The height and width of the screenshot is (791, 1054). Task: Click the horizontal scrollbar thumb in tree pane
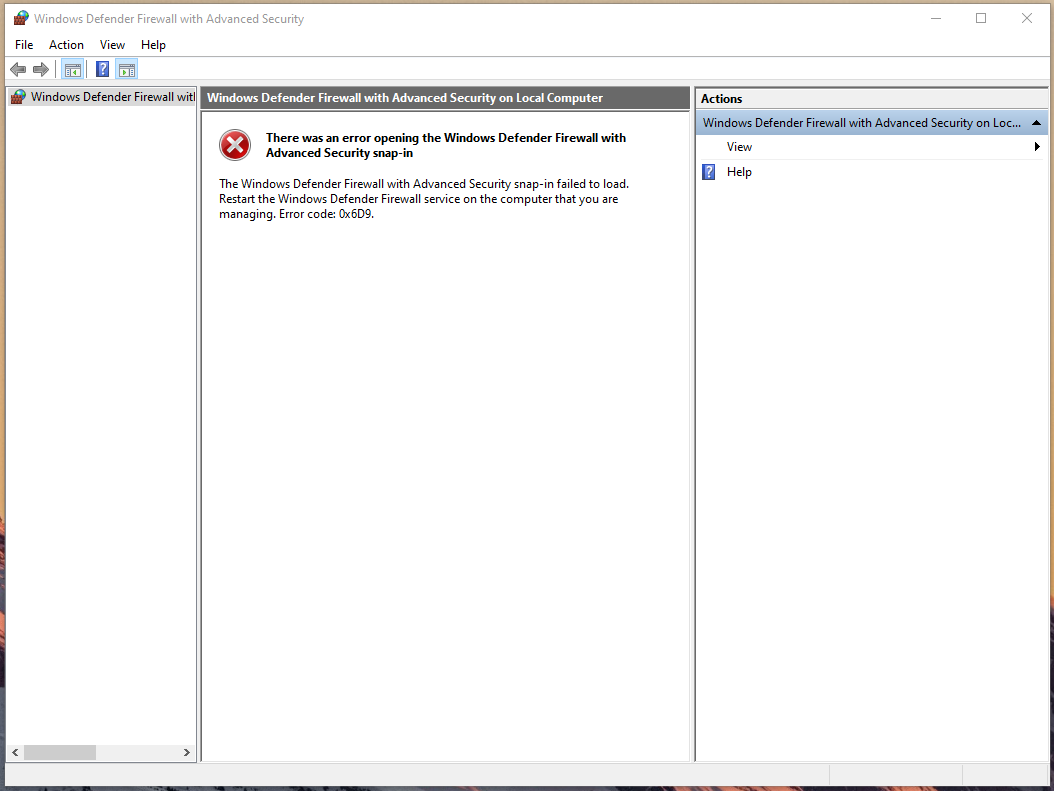60,753
